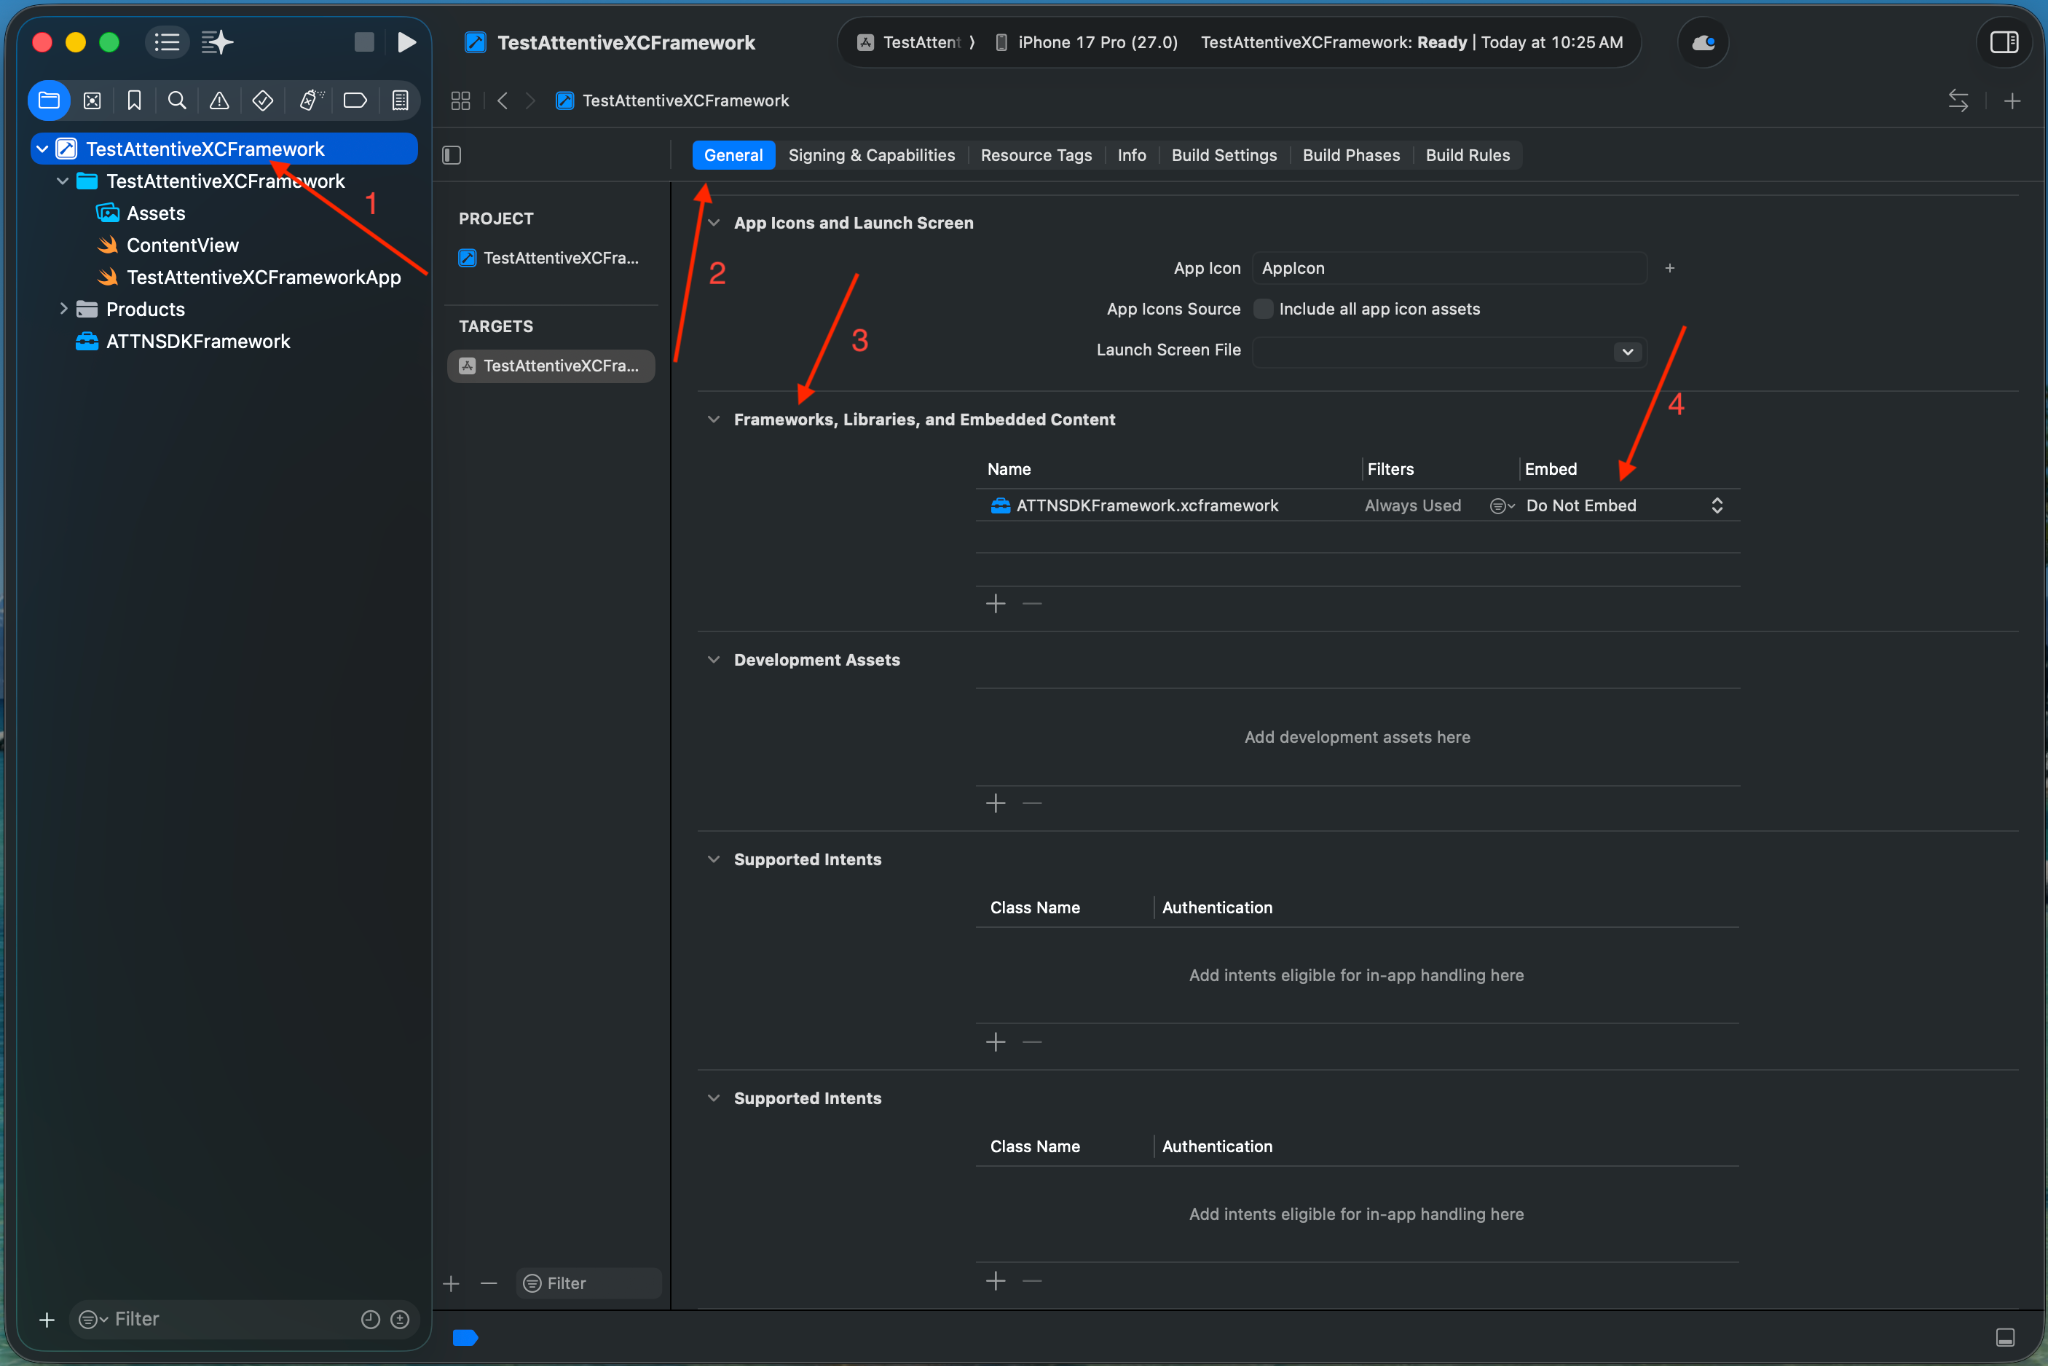Show the Project navigator folder icon
This screenshot has height=1366, width=2048.
(x=49, y=100)
